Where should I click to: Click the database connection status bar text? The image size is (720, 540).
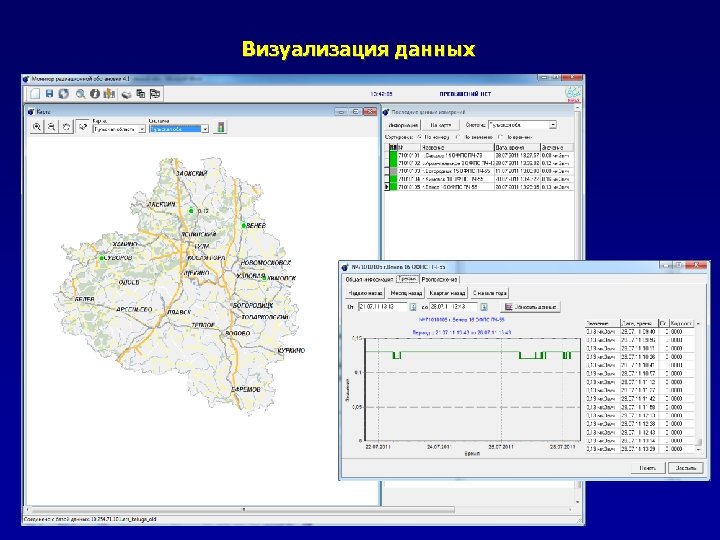(90, 519)
